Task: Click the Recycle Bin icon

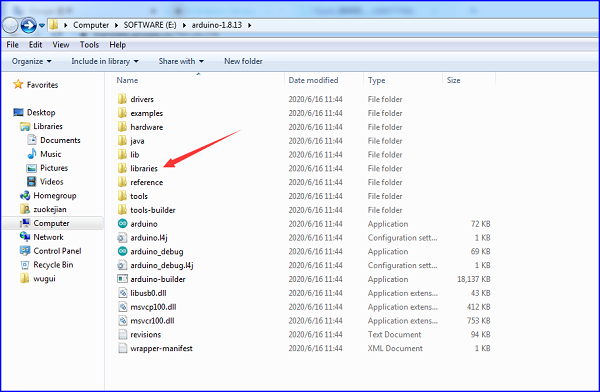Action: click(x=25, y=265)
